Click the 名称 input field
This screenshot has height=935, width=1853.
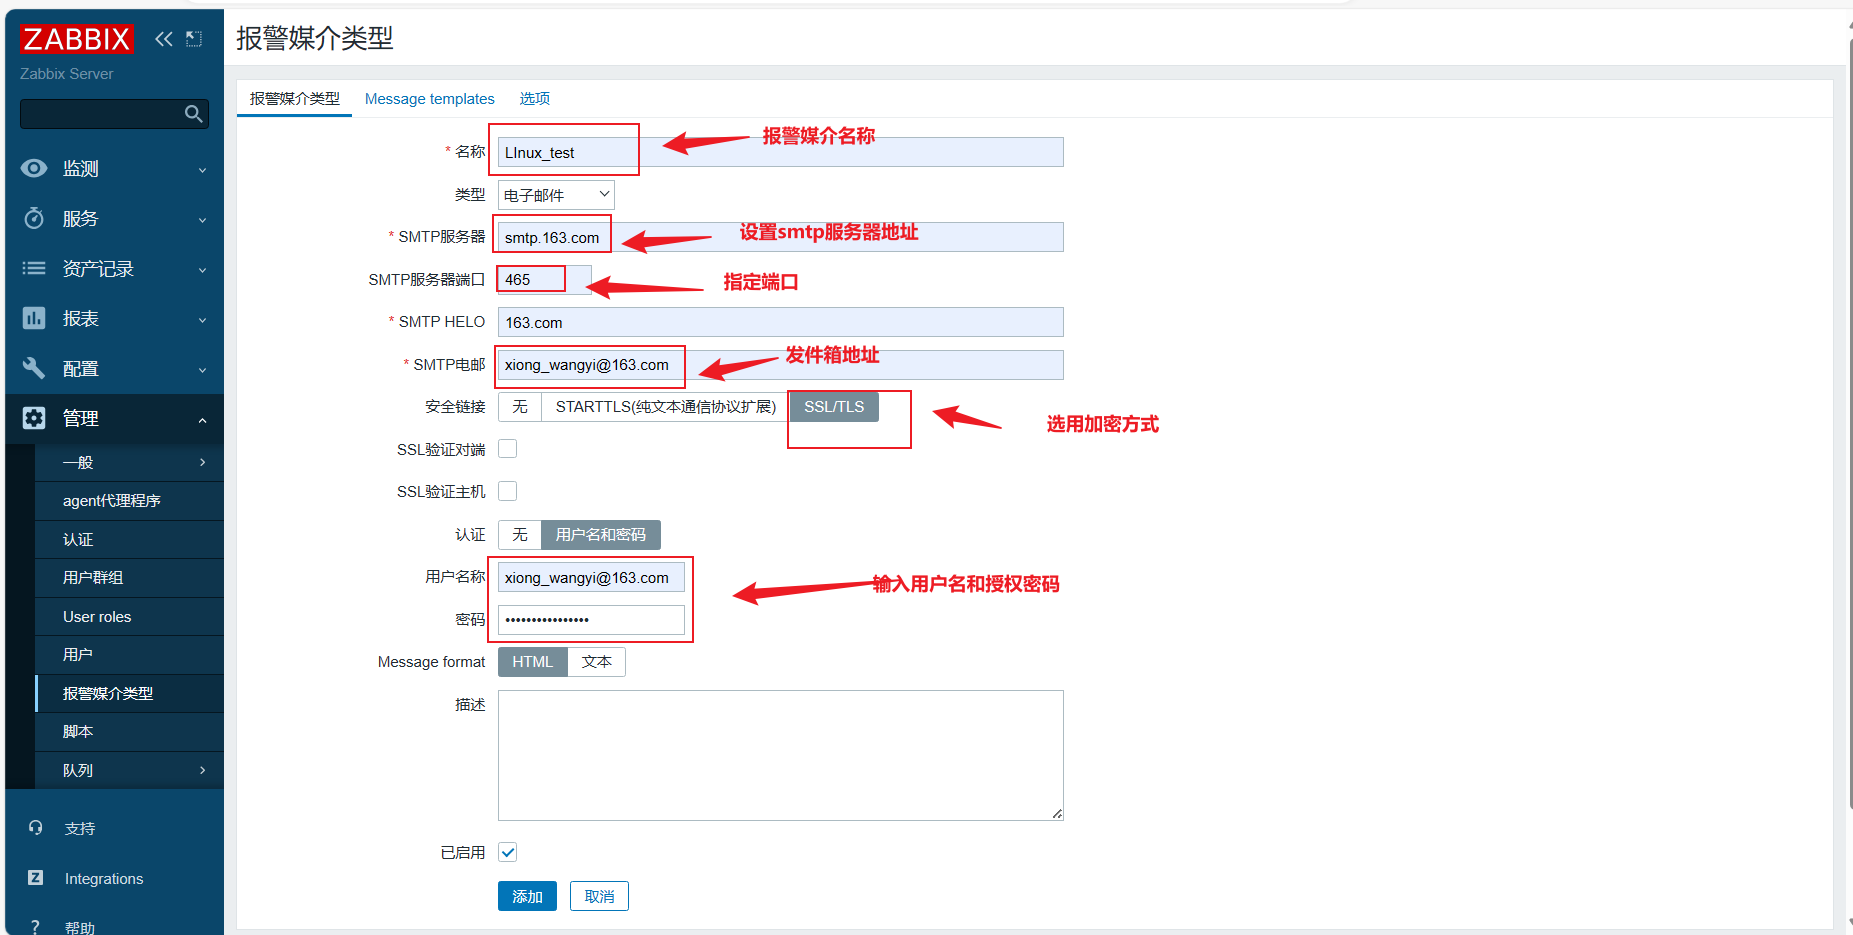(781, 152)
